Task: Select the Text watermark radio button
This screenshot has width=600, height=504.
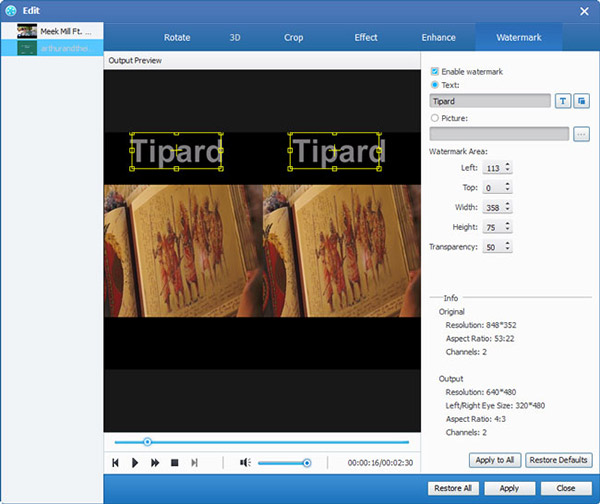Action: [x=434, y=85]
